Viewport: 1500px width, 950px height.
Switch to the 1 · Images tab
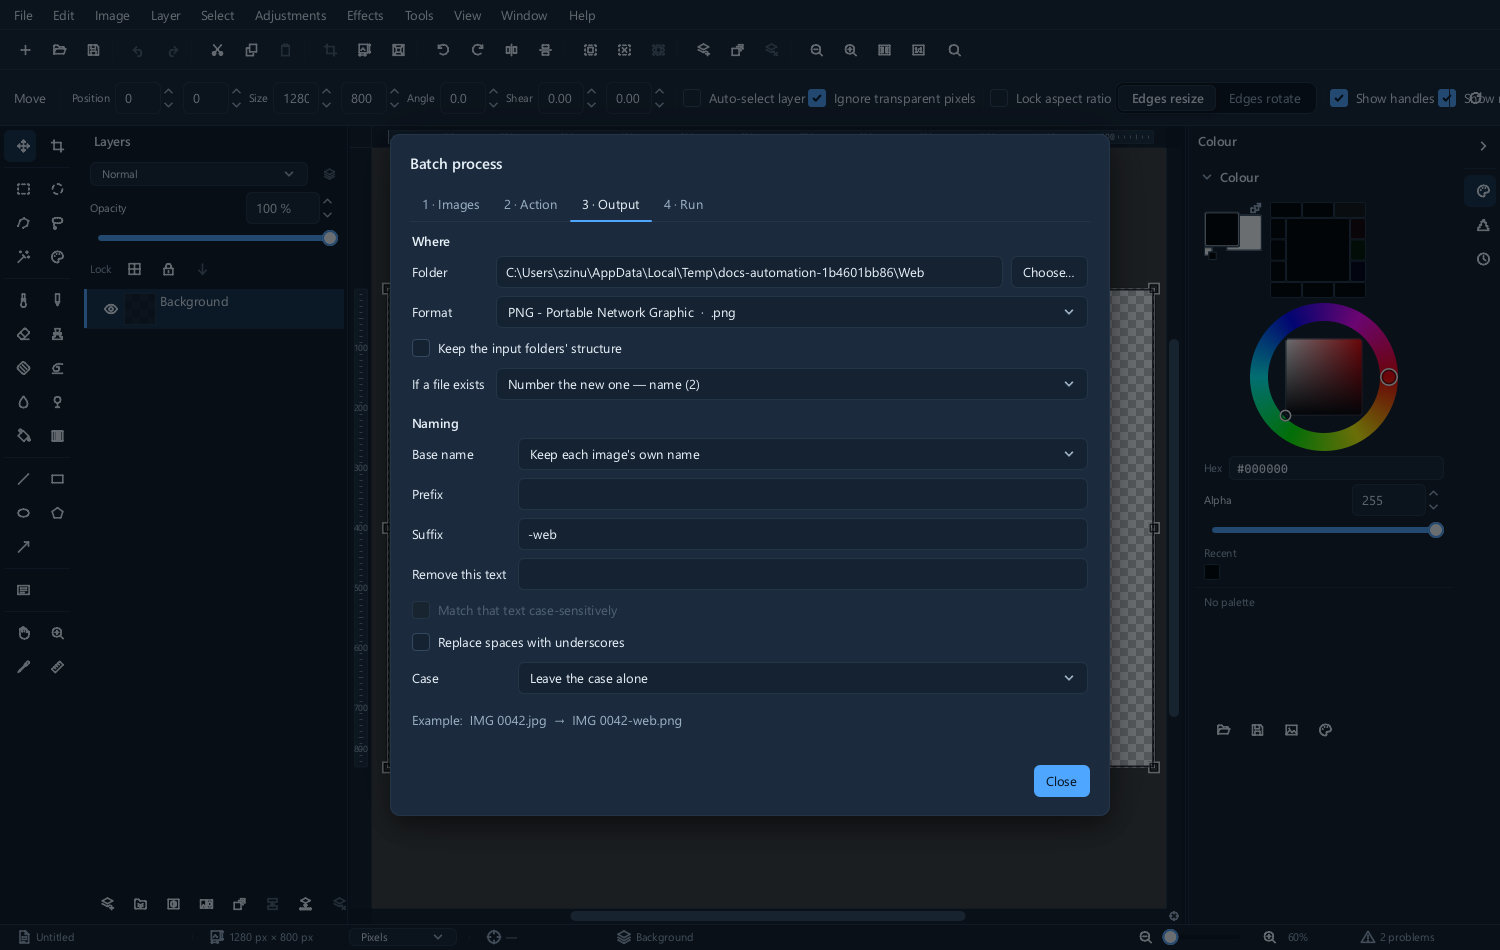[x=450, y=204]
